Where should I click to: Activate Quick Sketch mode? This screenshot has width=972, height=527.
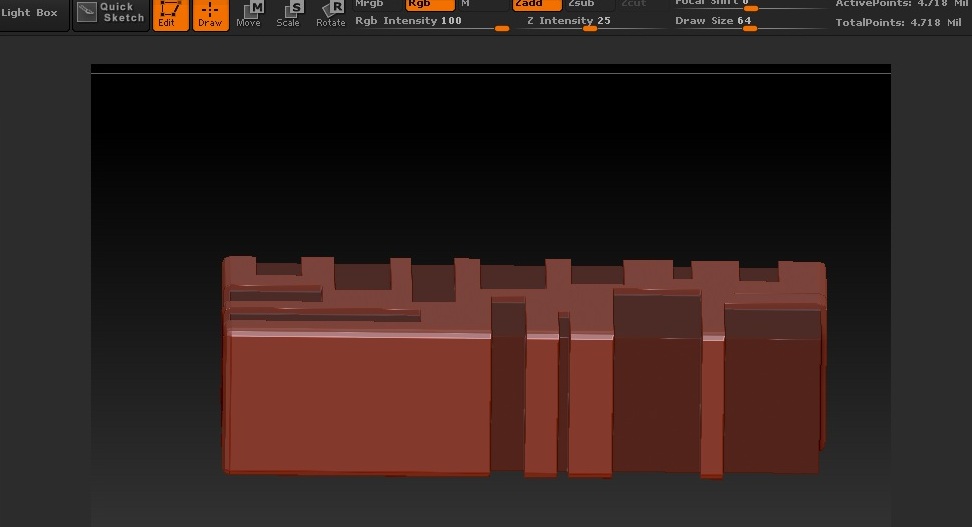point(111,14)
